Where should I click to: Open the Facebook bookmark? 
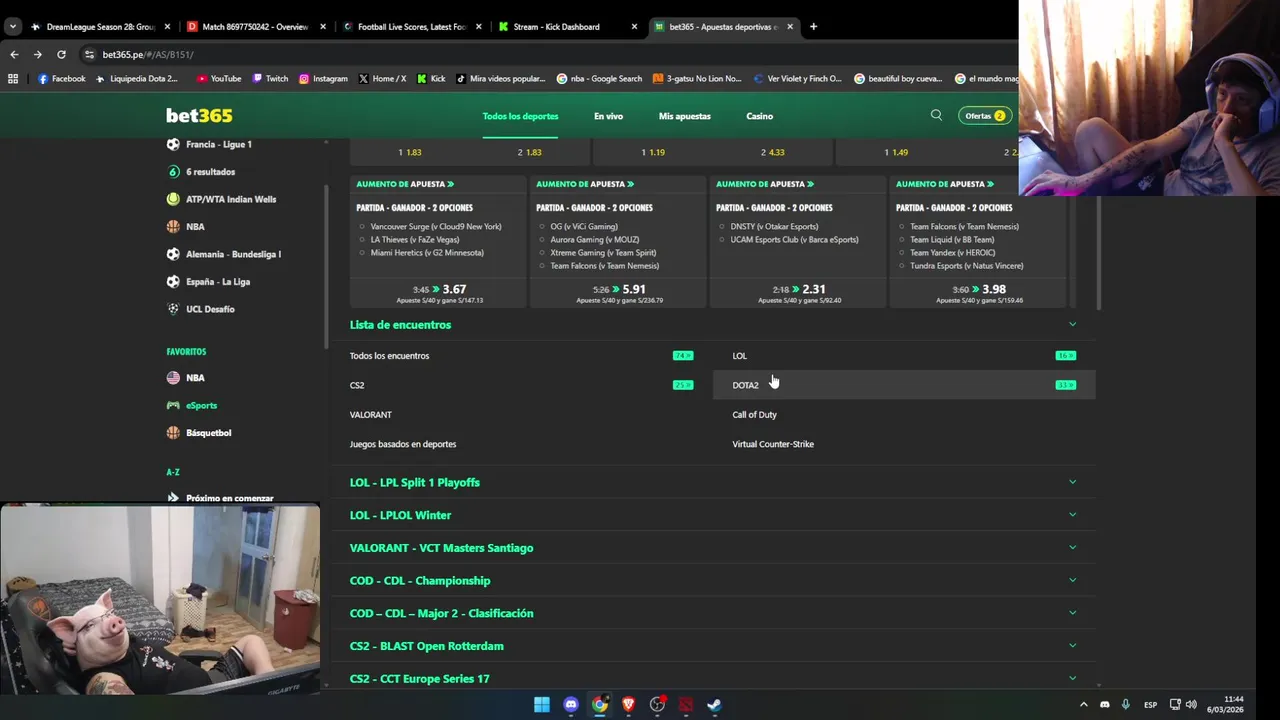[61, 78]
